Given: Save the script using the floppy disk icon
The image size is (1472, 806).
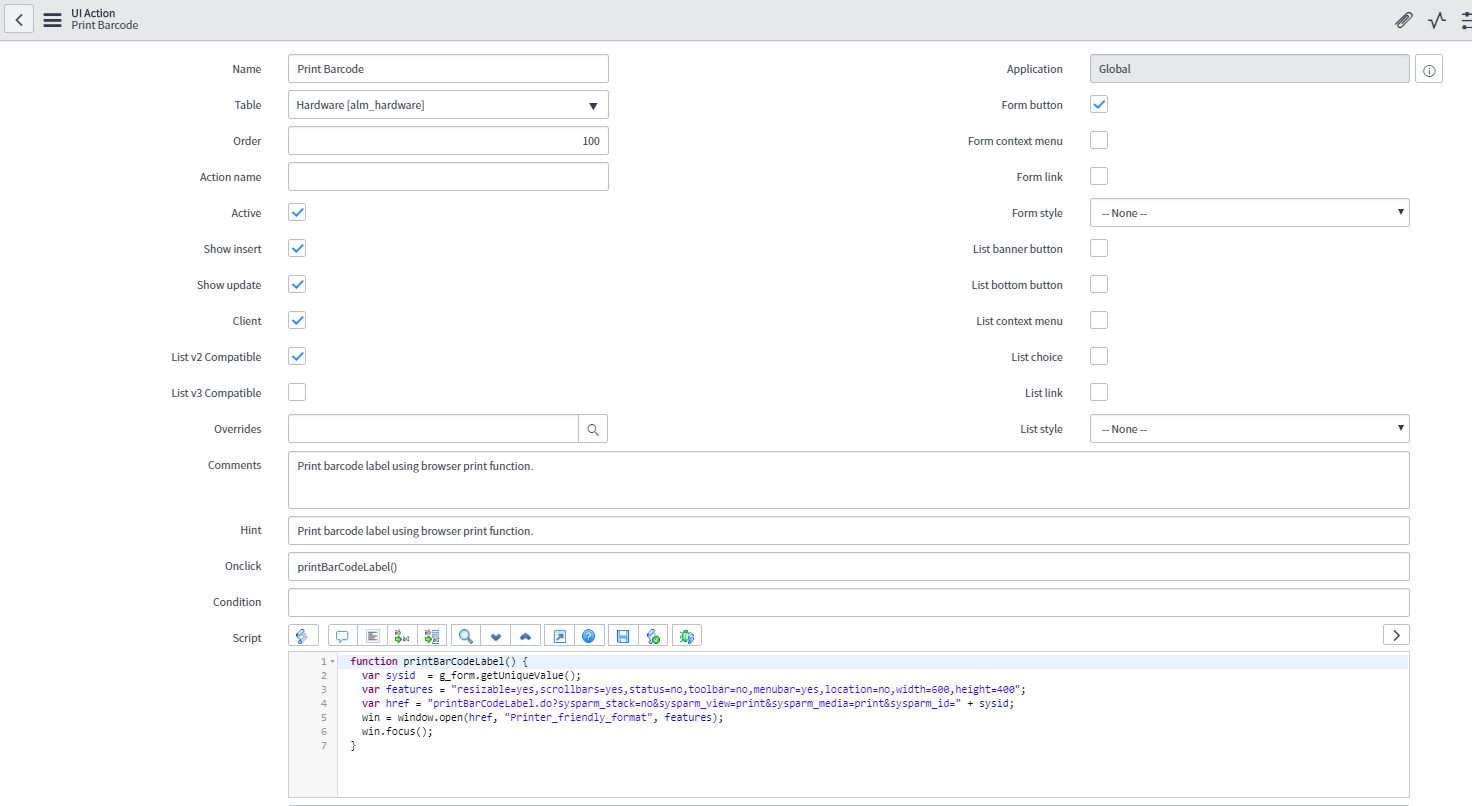Looking at the screenshot, I should point(622,635).
